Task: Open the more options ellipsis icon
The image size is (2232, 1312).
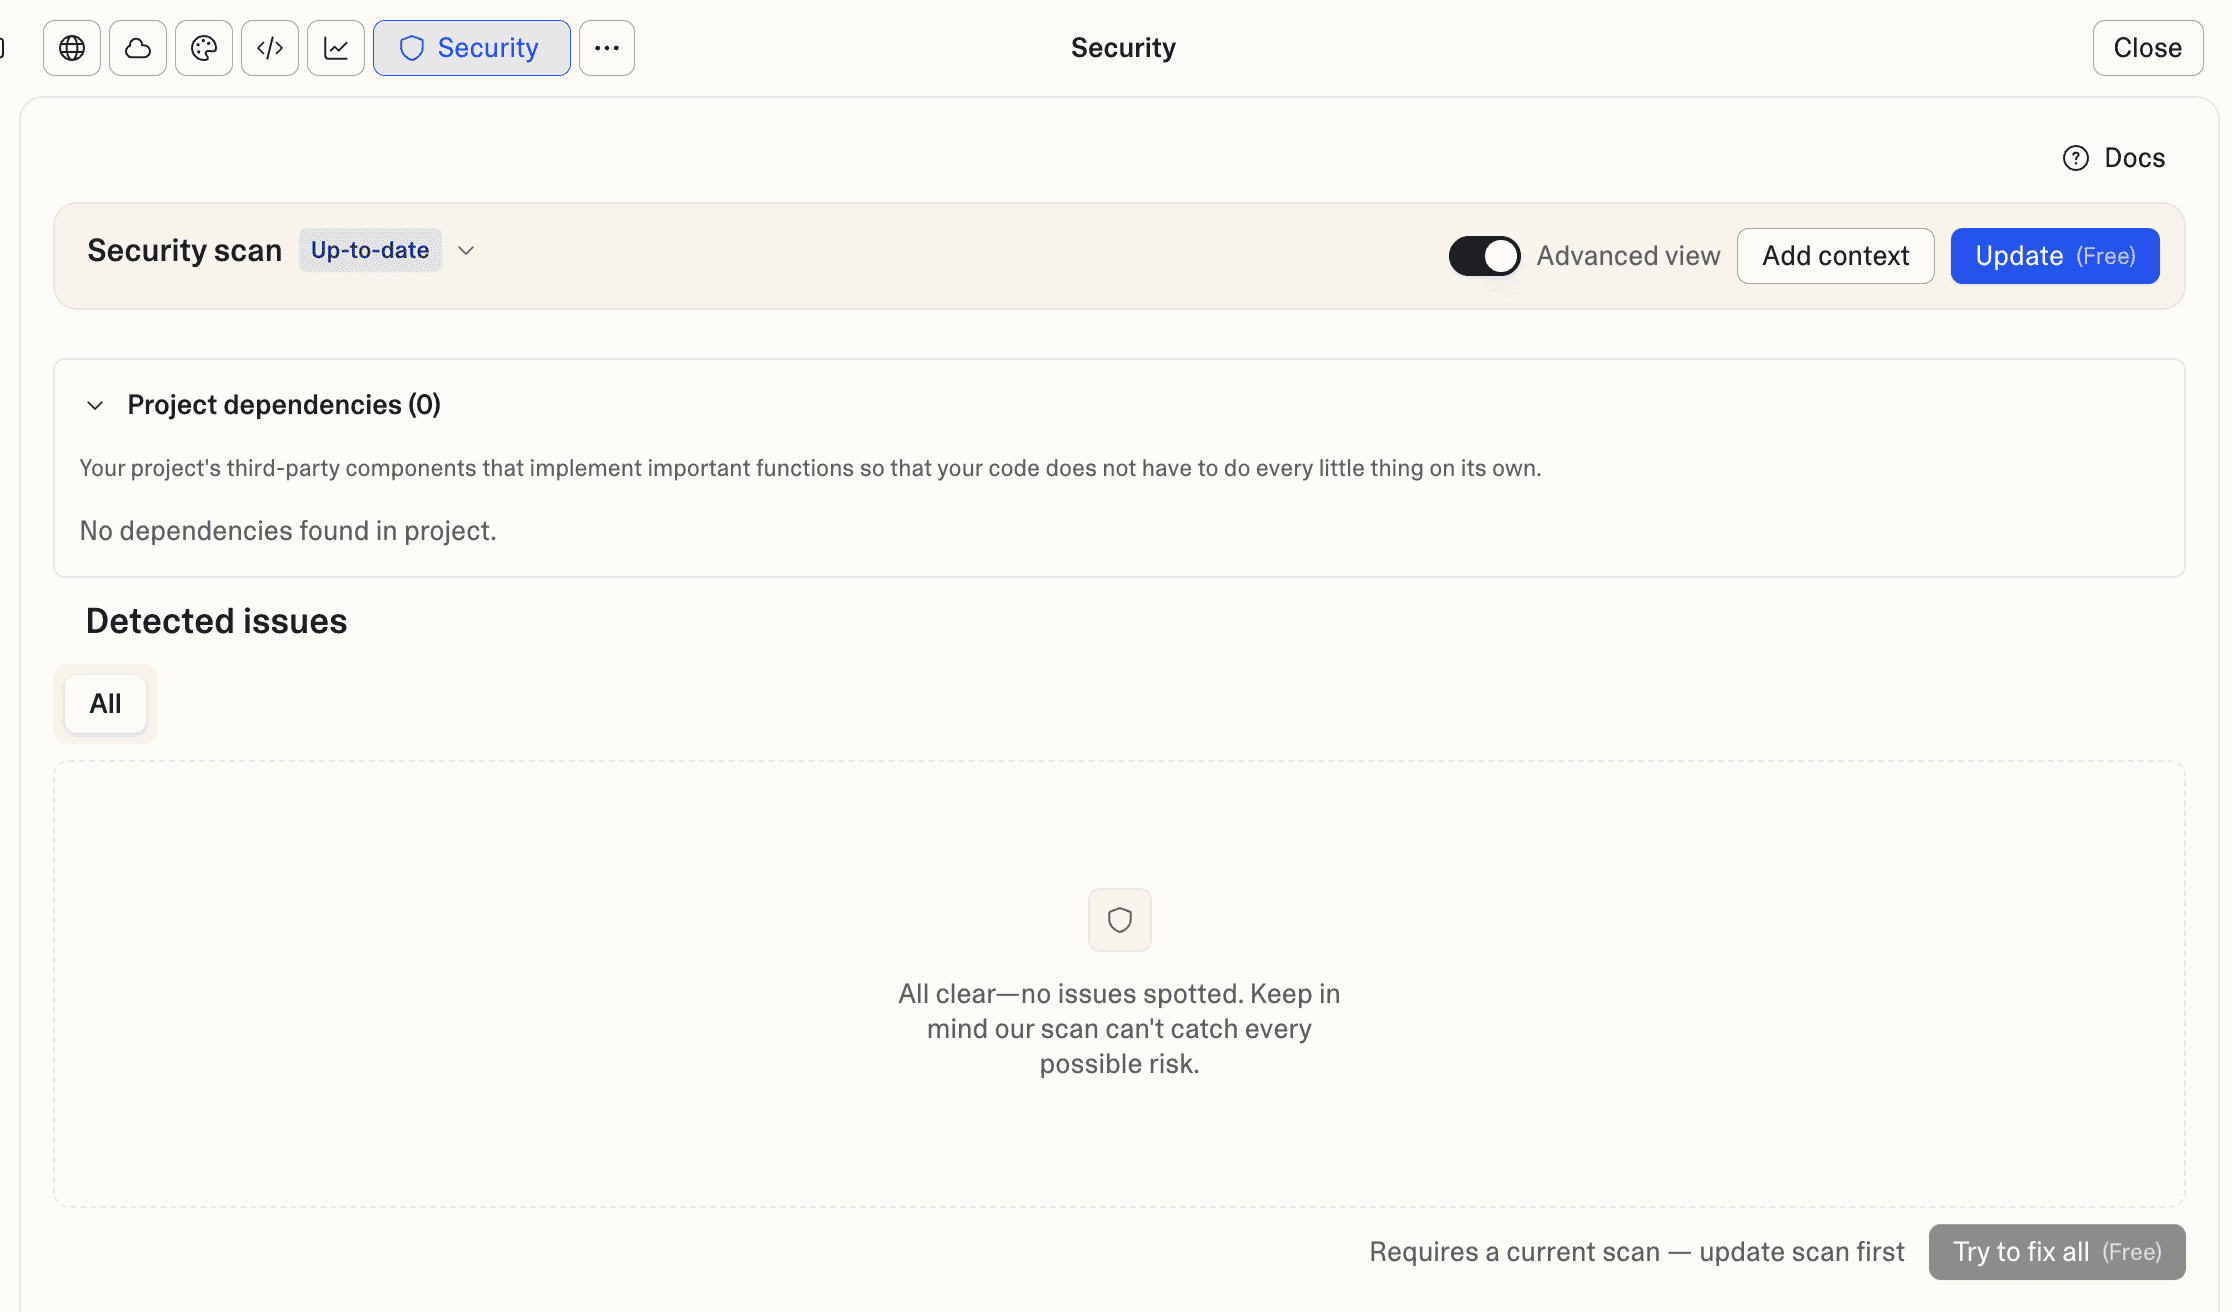Action: 606,47
